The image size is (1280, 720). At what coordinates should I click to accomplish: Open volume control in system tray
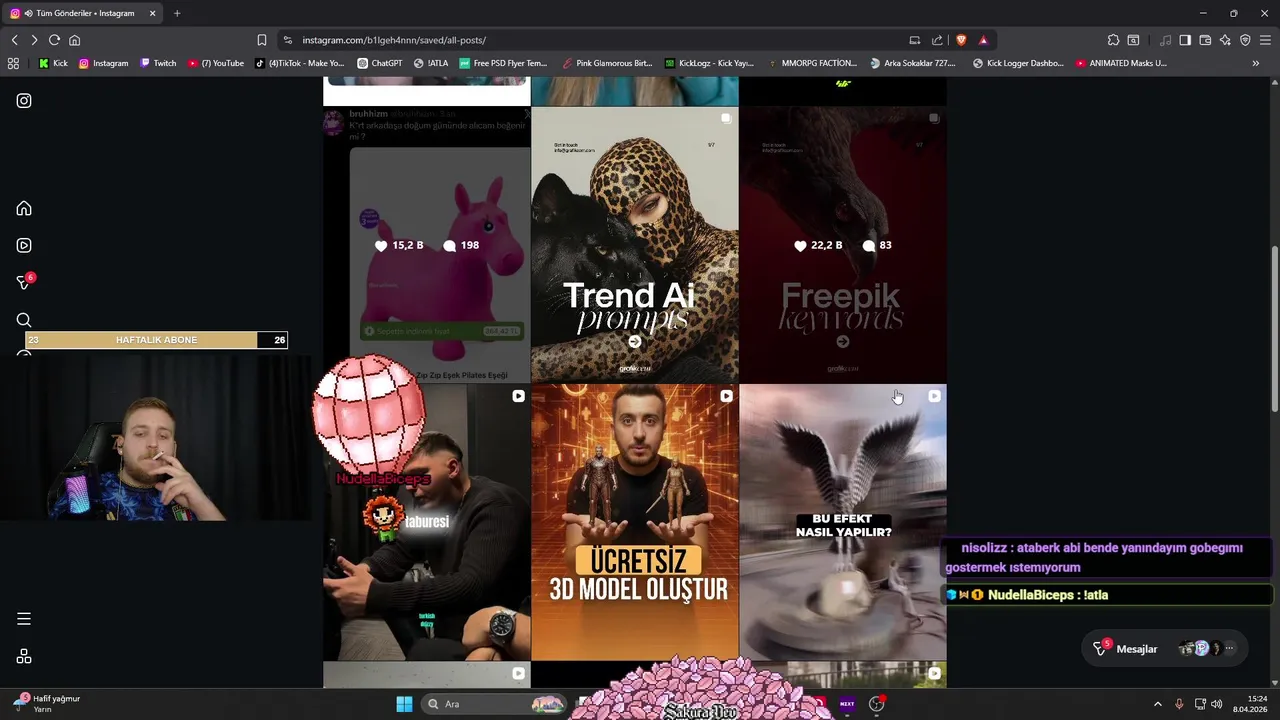coord(1217,704)
